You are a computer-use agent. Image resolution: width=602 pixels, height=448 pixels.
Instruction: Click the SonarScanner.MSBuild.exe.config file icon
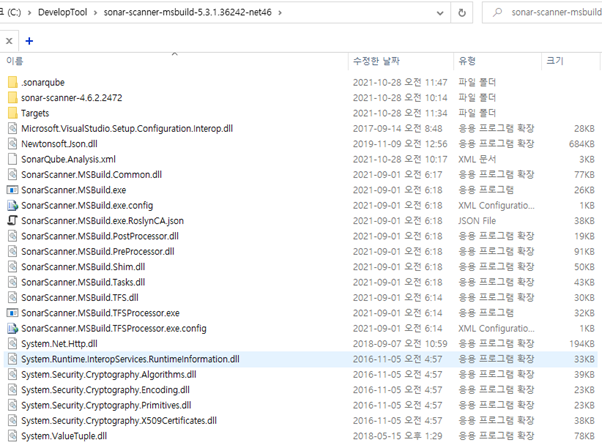coord(13,205)
